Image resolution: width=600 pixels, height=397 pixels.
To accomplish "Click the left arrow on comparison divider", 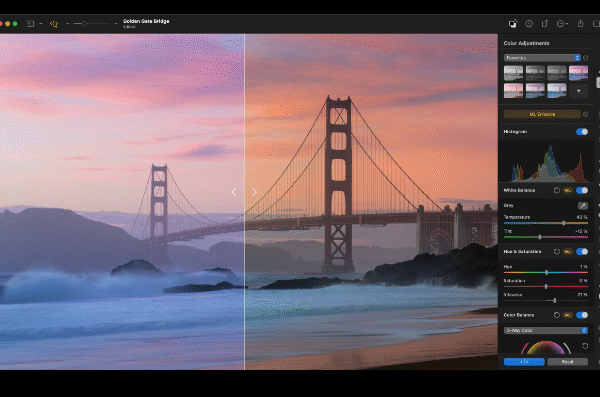I will (x=234, y=192).
